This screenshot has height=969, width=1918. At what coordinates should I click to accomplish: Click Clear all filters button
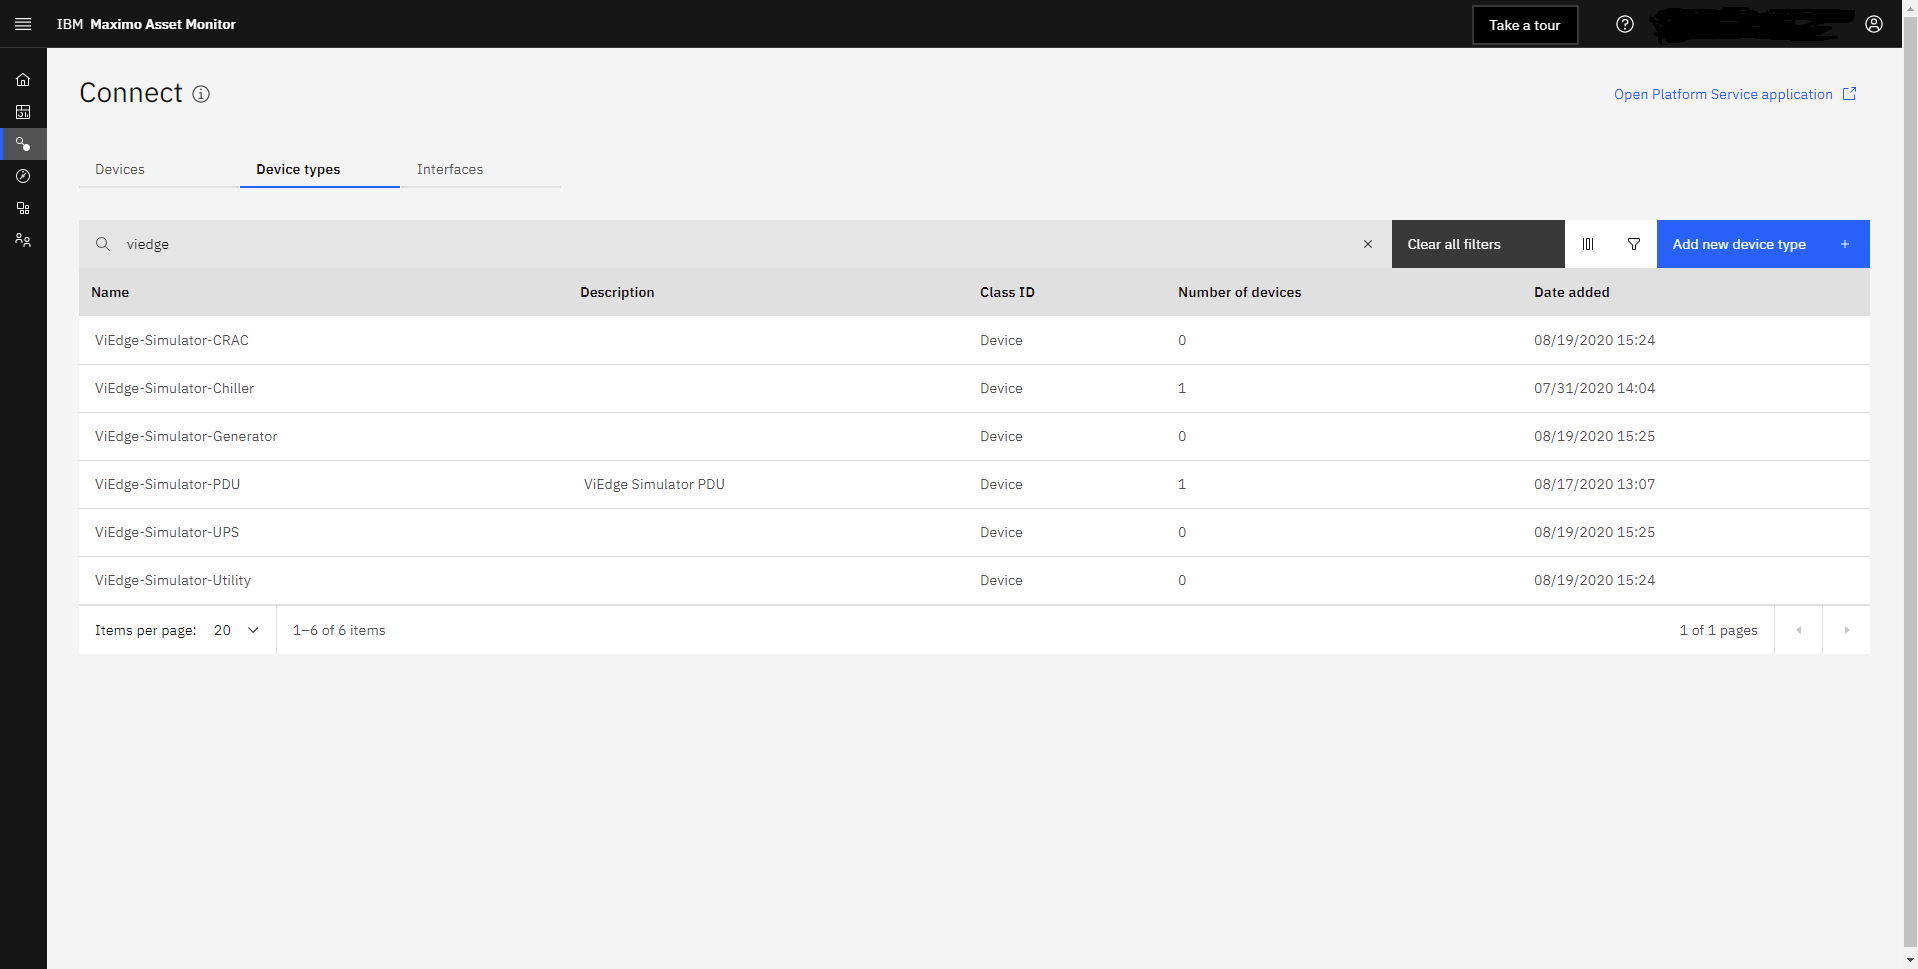[x=1478, y=244]
